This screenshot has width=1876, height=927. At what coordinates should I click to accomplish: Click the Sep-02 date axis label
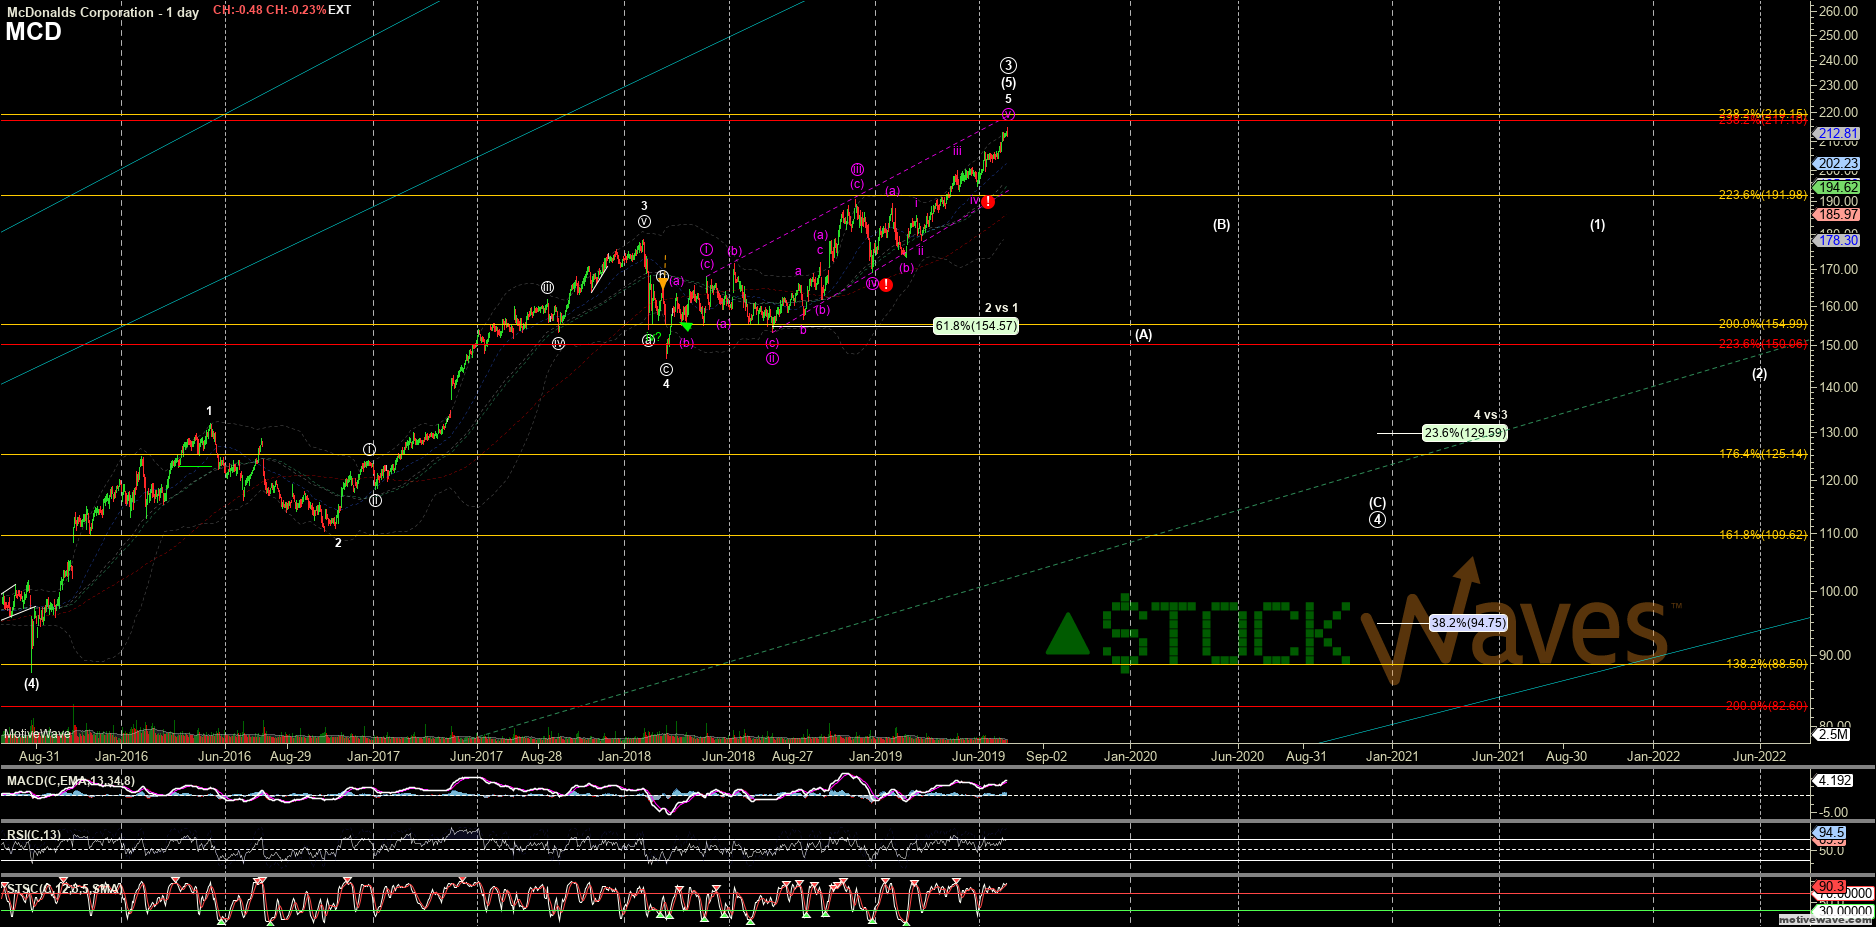(1046, 756)
